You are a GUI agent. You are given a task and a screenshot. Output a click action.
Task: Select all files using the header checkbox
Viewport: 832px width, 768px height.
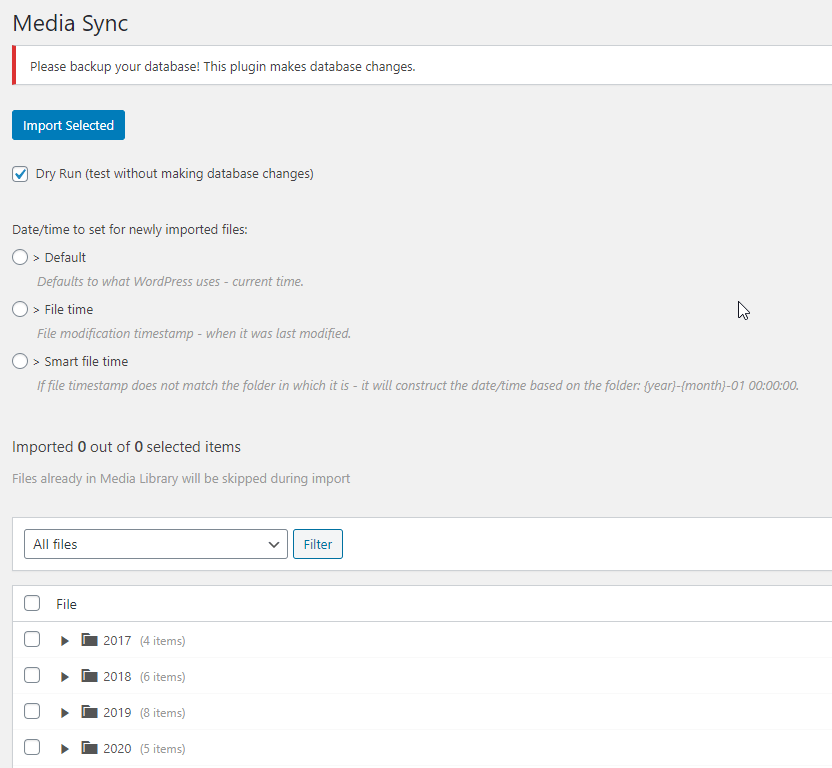point(31,603)
